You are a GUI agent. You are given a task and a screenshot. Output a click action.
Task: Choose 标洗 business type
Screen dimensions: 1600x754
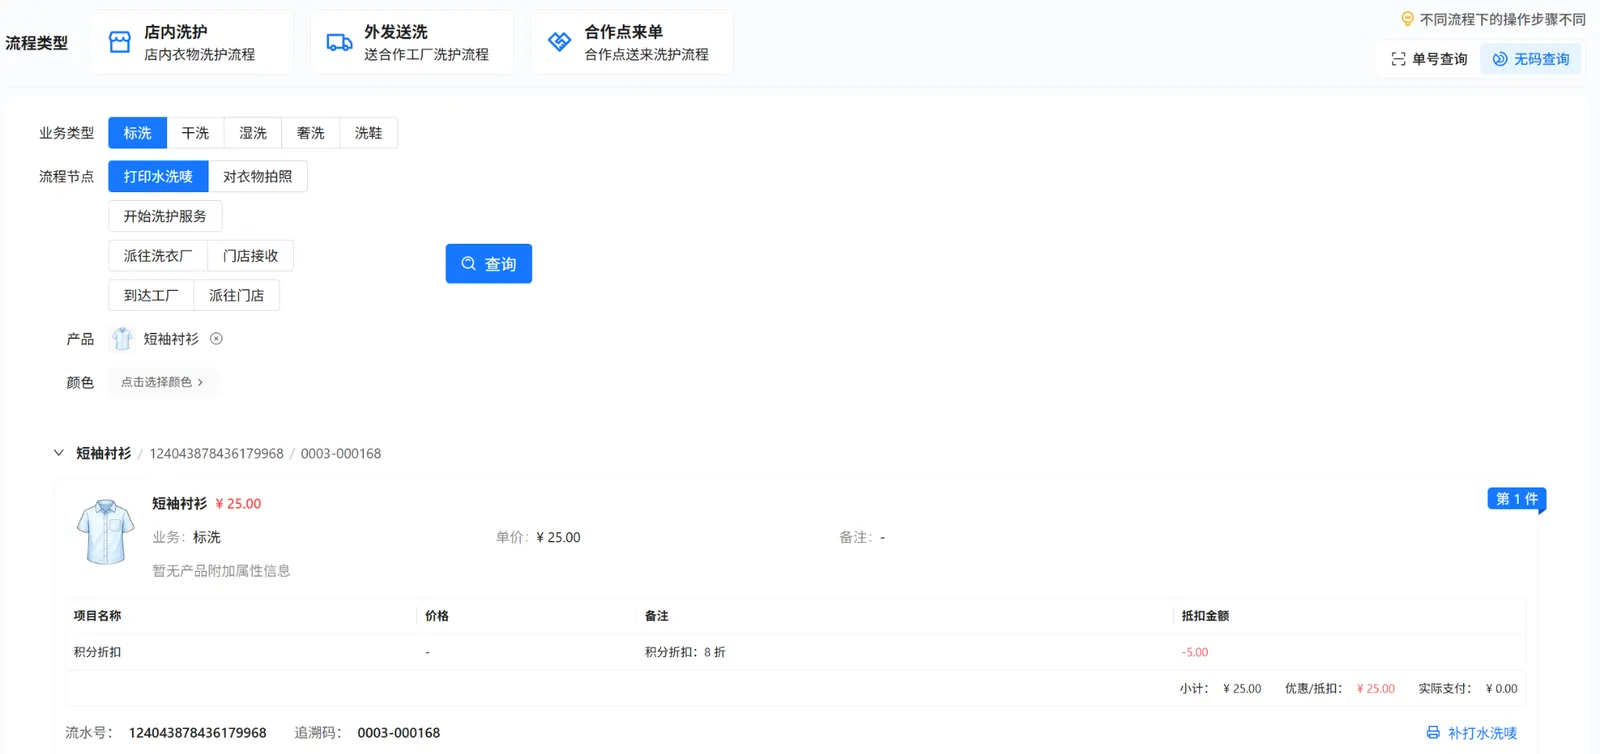point(138,133)
